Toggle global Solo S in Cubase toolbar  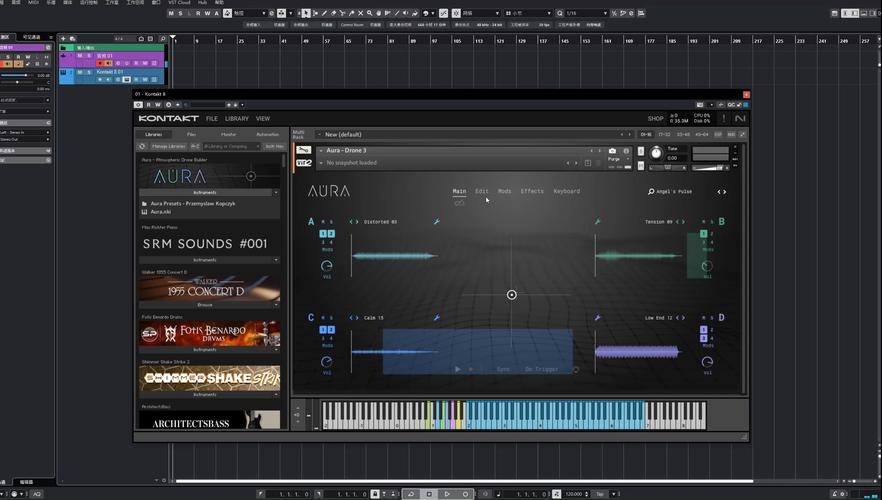pyautogui.click(x=180, y=13)
